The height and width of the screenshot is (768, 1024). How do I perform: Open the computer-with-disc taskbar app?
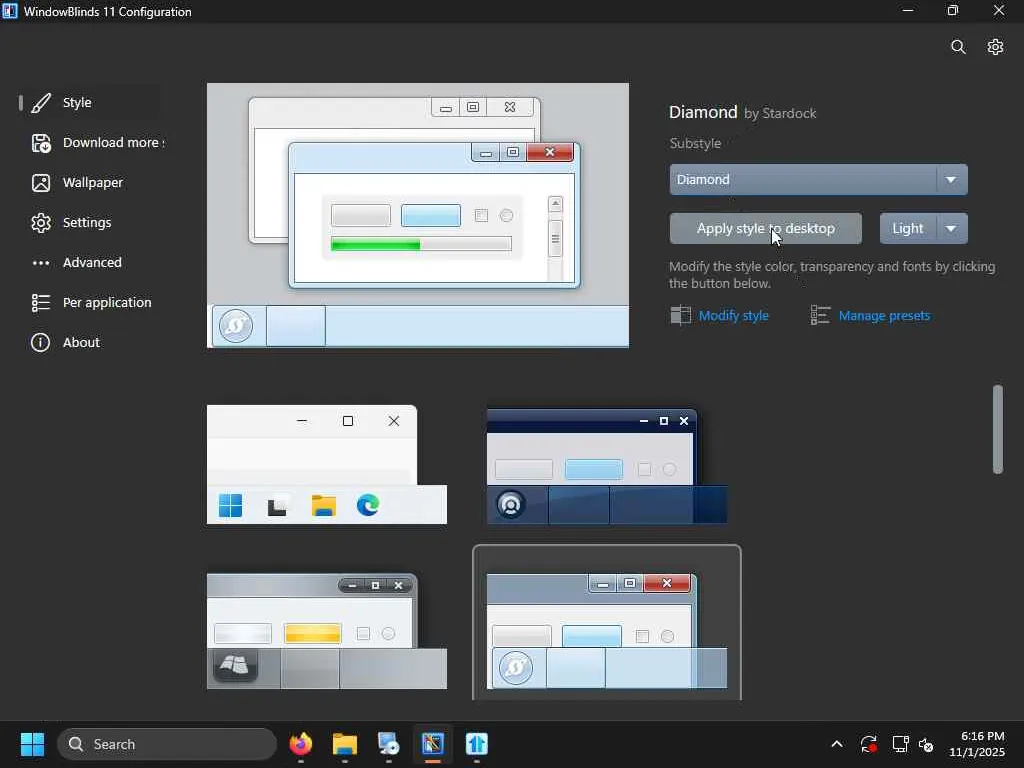click(x=389, y=744)
